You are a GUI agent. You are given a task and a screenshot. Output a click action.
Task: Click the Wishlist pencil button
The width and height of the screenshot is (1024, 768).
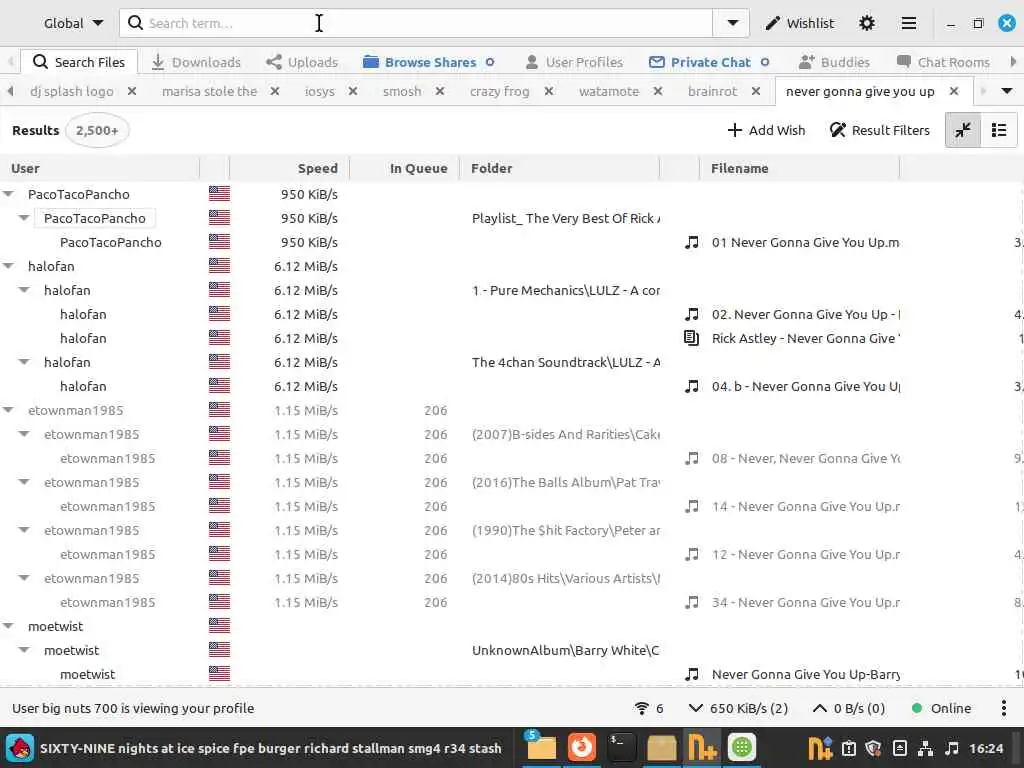coord(799,24)
